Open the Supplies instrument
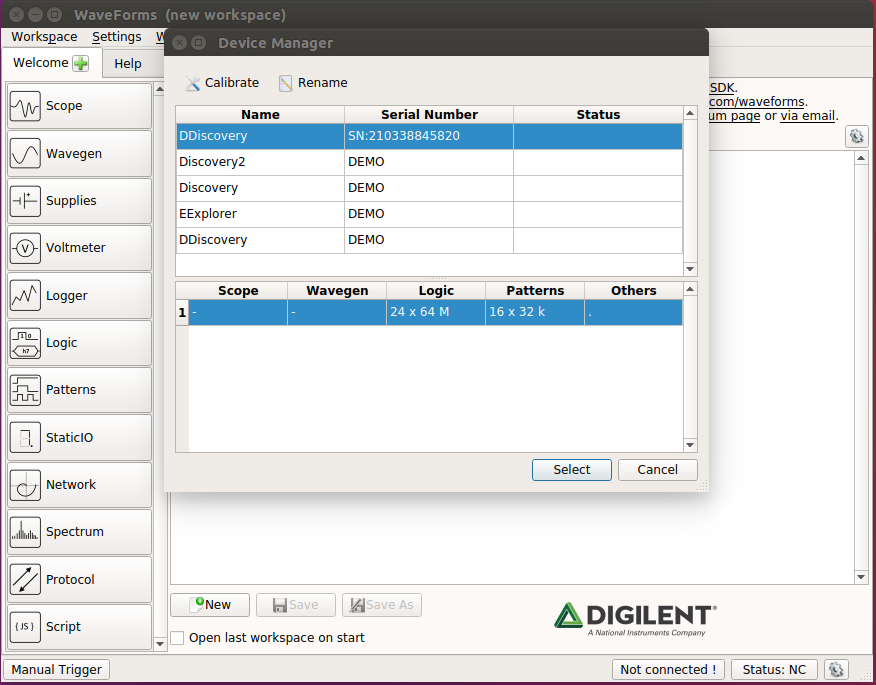 pyautogui.click(x=79, y=201)
